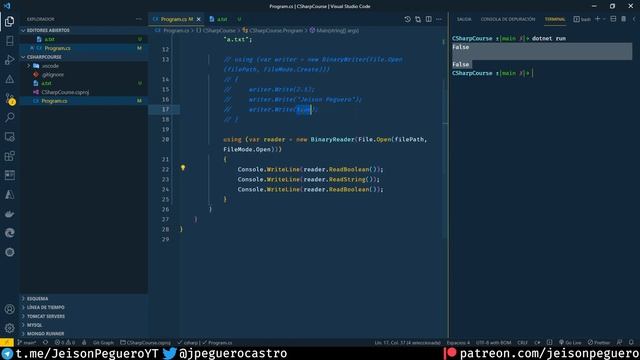Viewport: 640px width, 360px height.
Task: Change UTF-8 with BOM encoding
Action: (x=493, y=342)
